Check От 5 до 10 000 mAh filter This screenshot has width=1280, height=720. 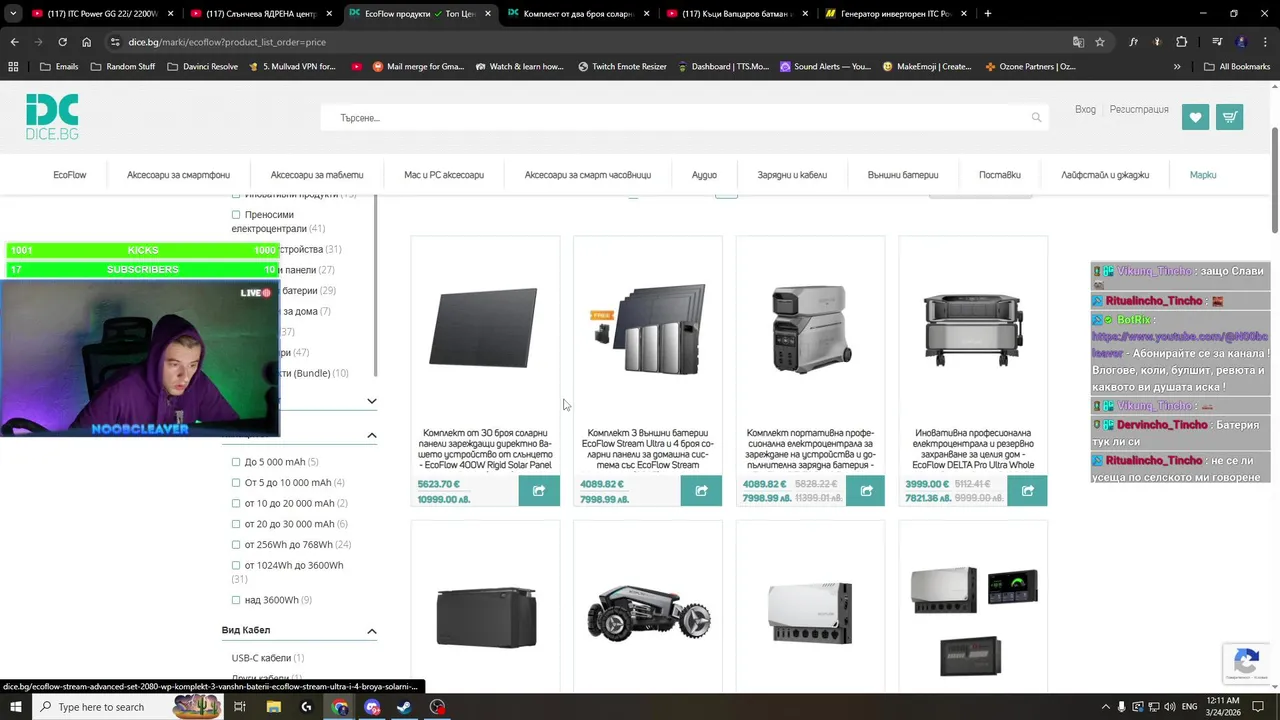(236, 483)
